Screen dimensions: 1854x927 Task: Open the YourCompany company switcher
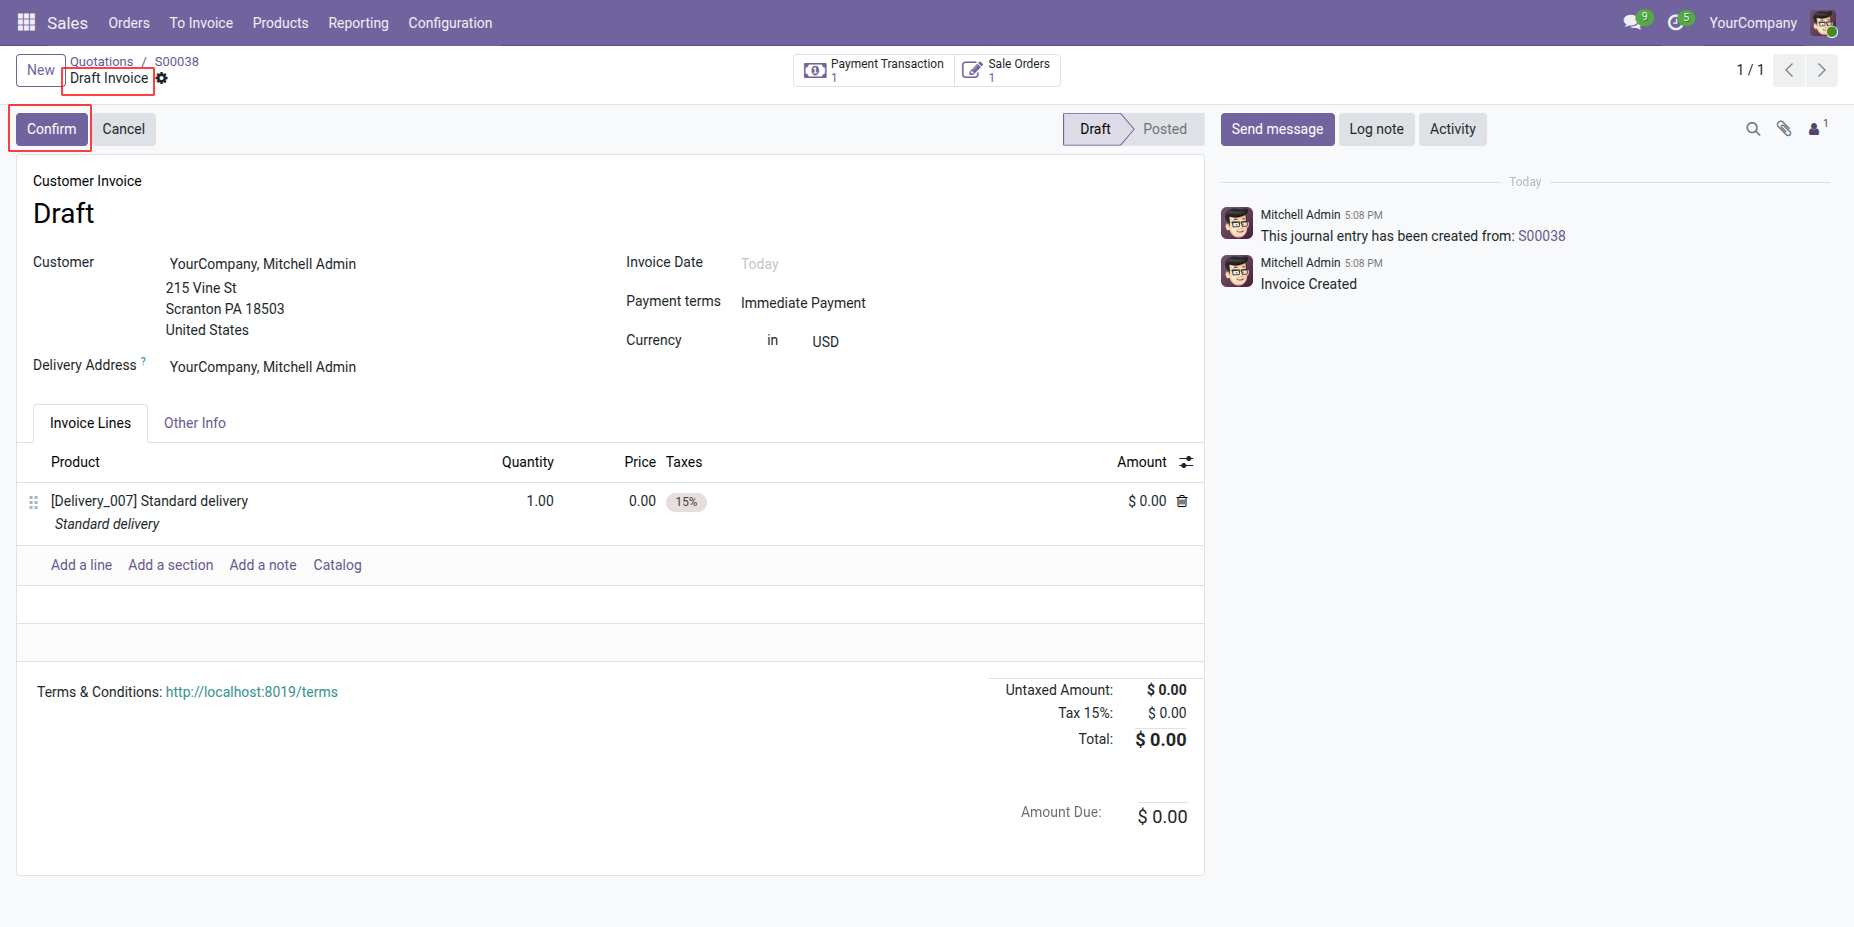pyautogui.click(x=1752, y=23)
